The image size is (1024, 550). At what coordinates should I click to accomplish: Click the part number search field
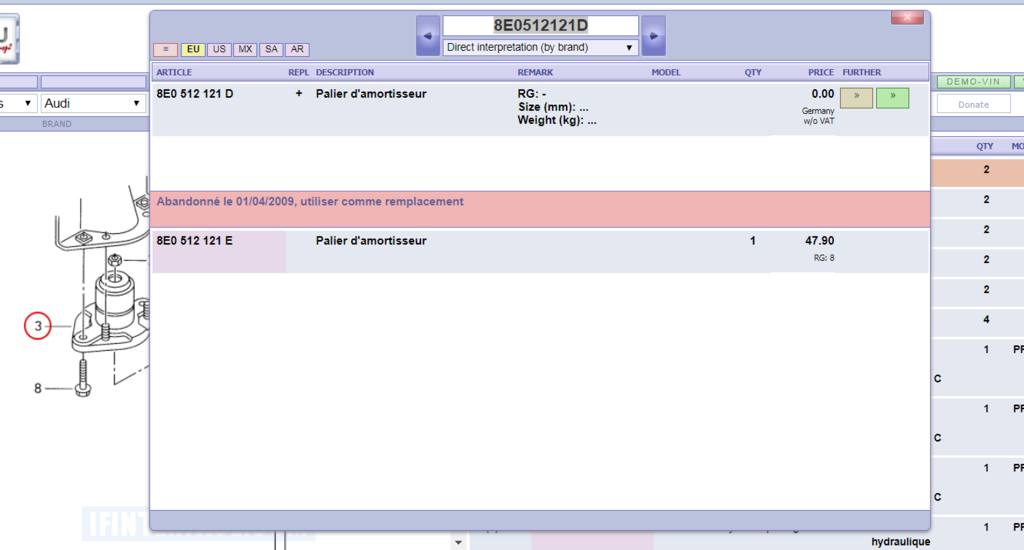point(540,25)
